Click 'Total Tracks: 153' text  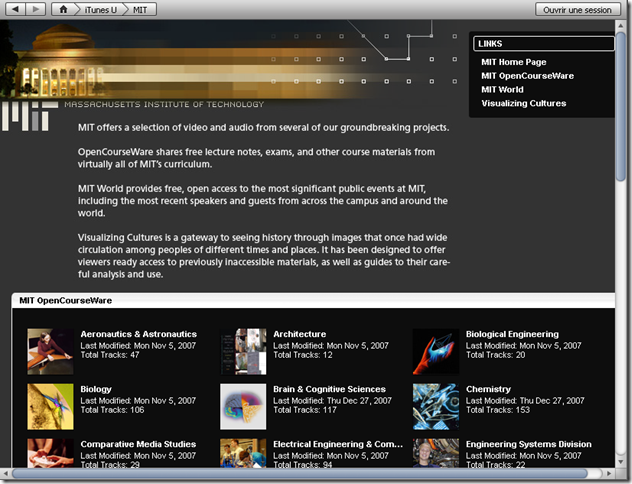click(498, 410)
